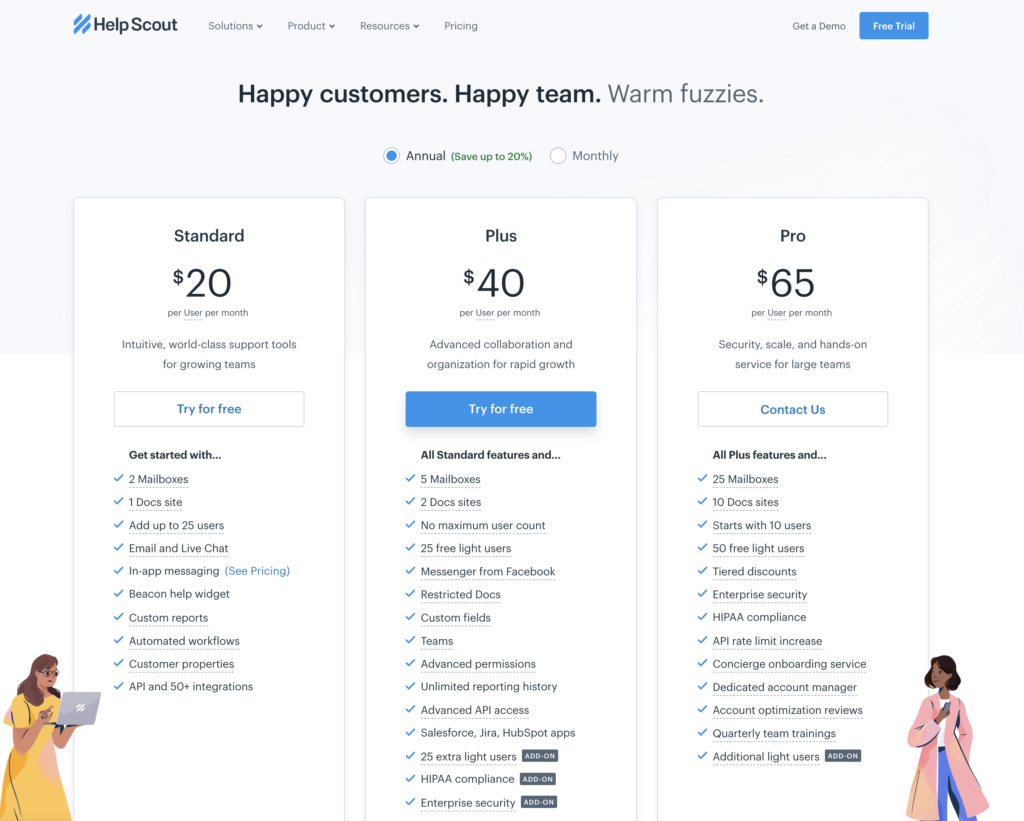
Task: Click Add up to 25 users
Action: click(176, 525)
